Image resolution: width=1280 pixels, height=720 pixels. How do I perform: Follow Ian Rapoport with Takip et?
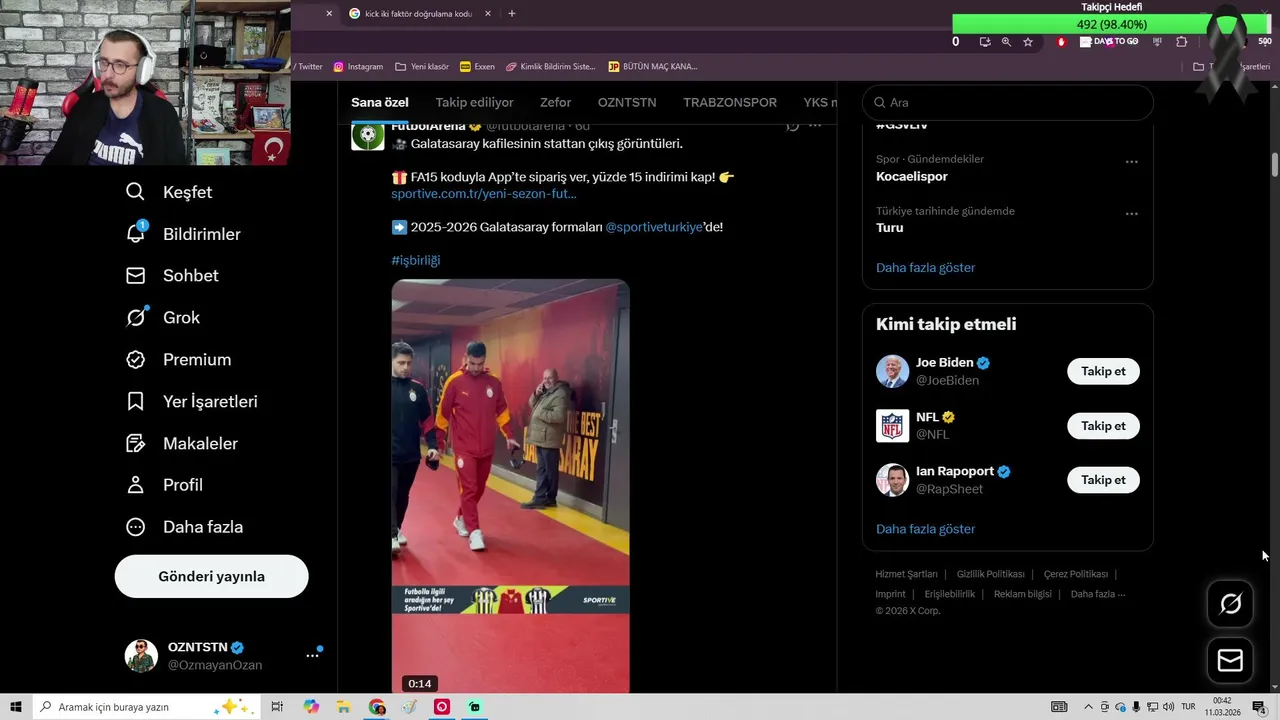(1103, 480)
